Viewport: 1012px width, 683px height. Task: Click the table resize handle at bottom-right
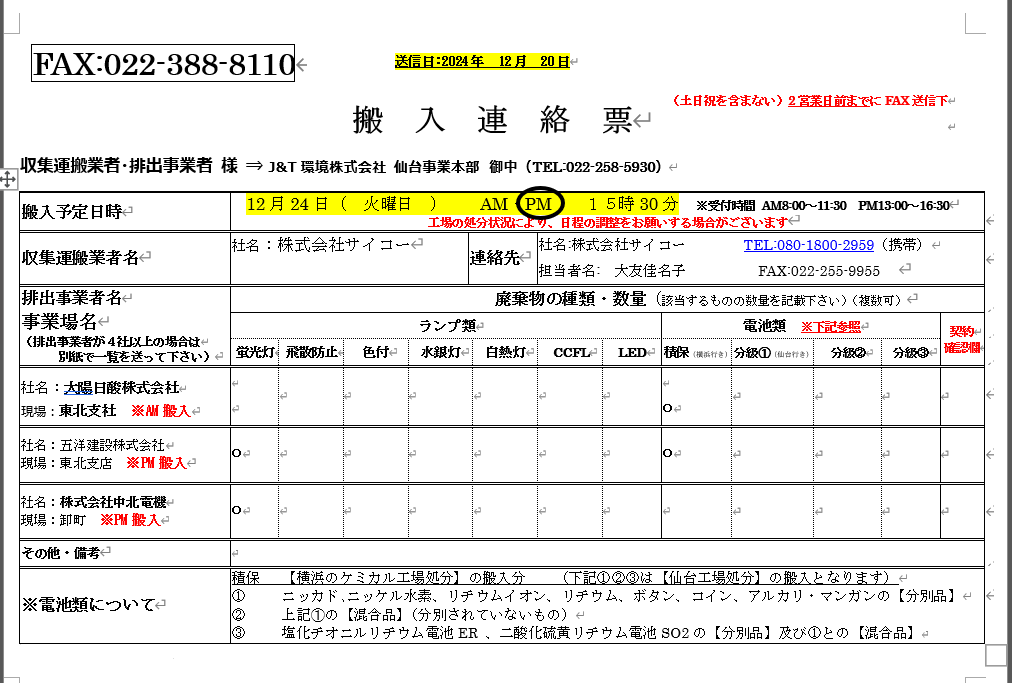995,654
